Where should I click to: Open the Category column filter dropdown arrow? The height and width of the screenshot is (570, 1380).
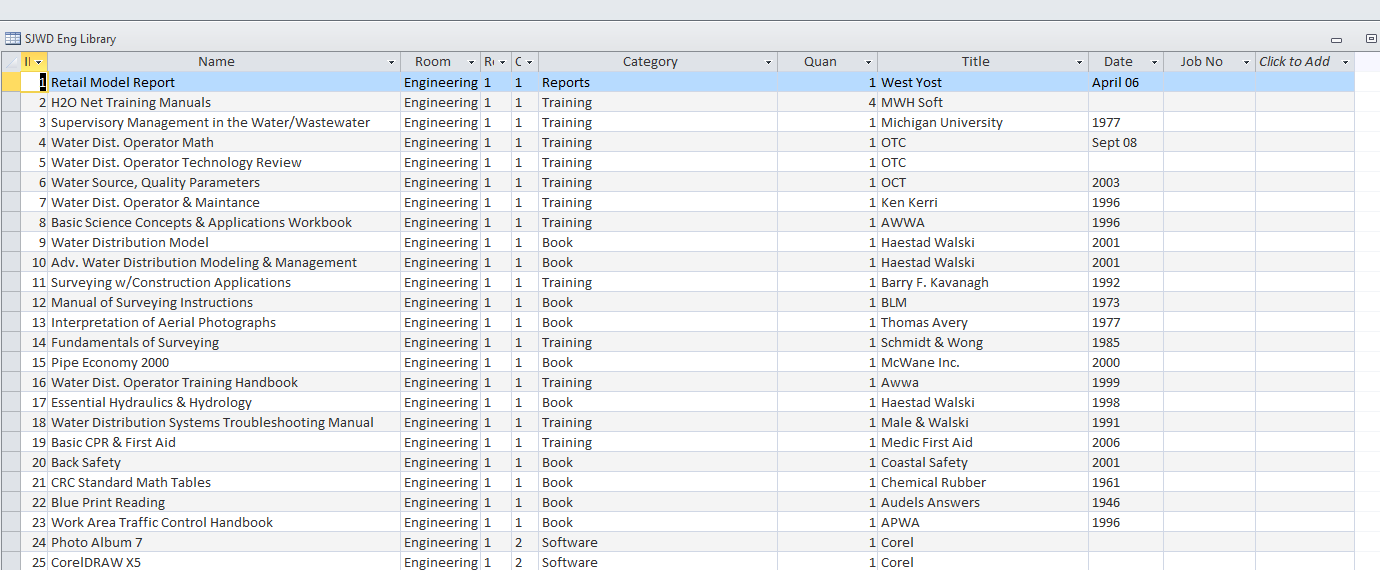(768, 62)
